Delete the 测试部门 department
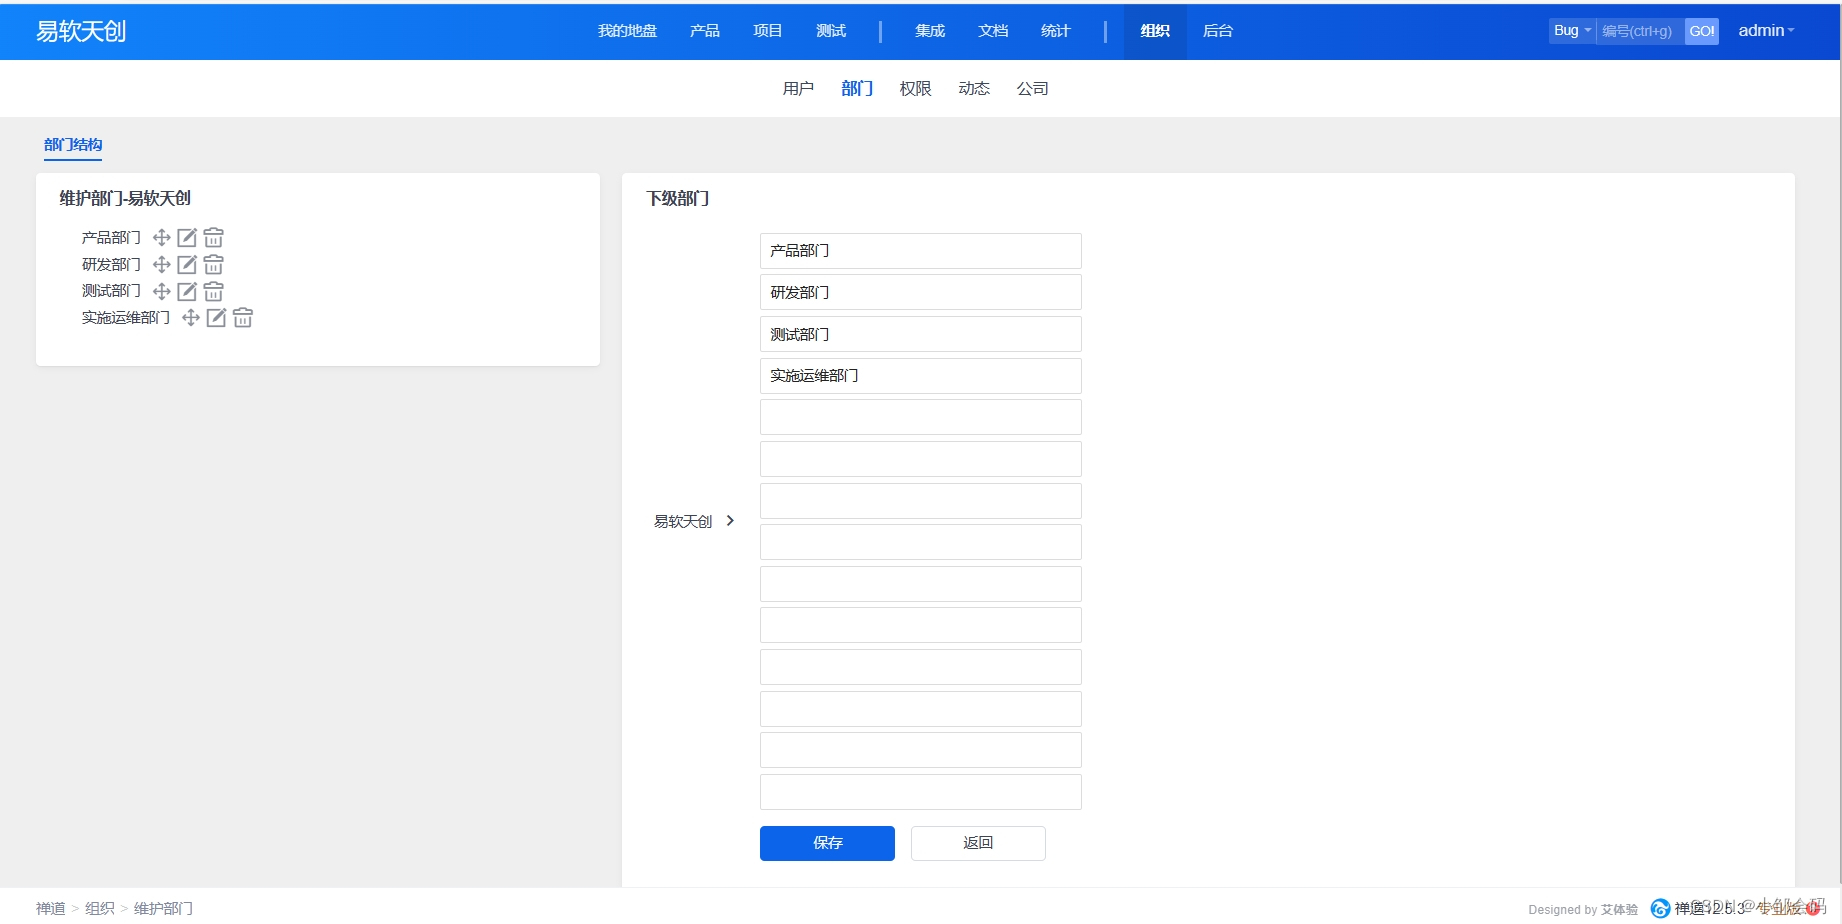The image size is (1842, 924). pos(213,291)
